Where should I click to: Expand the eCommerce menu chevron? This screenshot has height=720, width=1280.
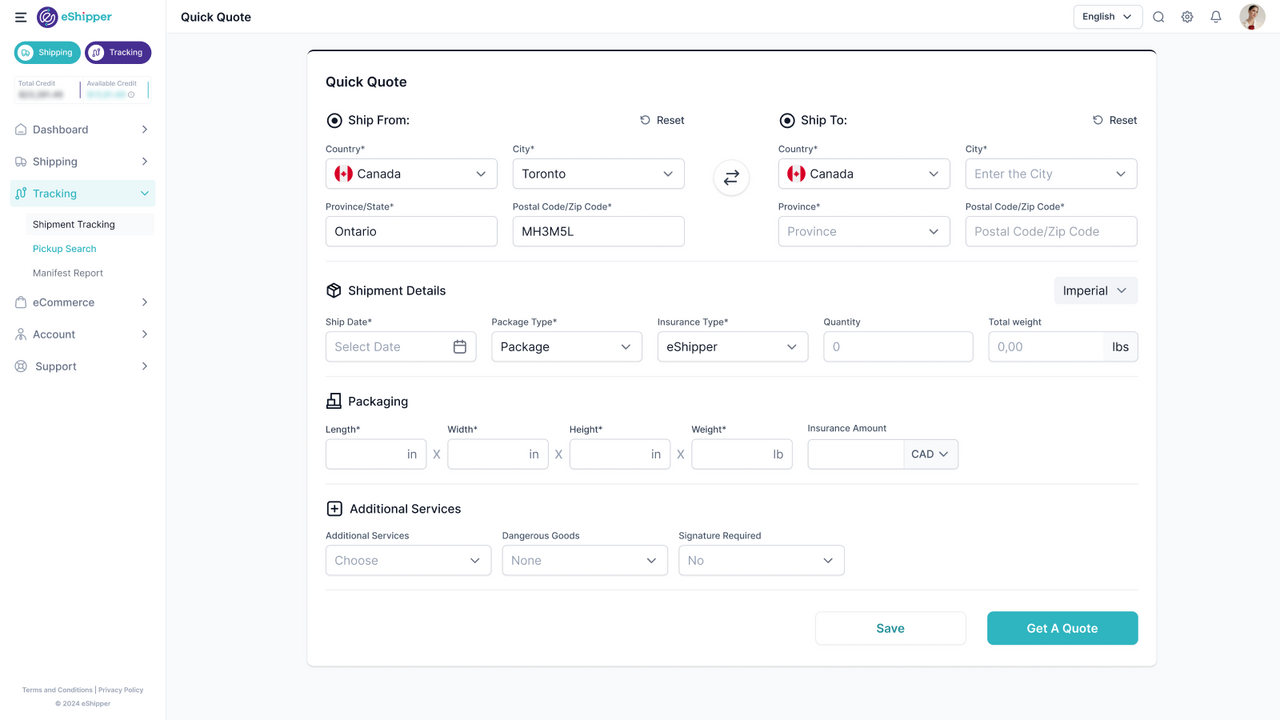(x=144, y=302)
